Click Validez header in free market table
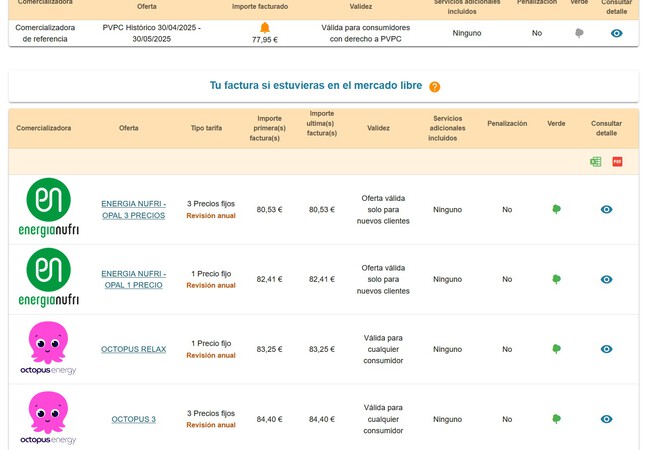650x450 pixels. (378, 128)
